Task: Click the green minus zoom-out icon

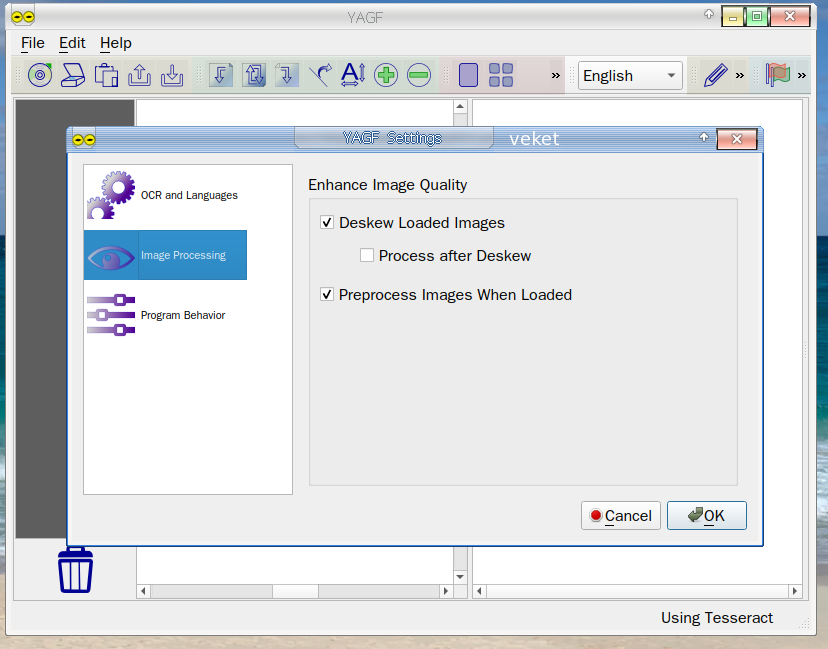Action: point(419,75)
